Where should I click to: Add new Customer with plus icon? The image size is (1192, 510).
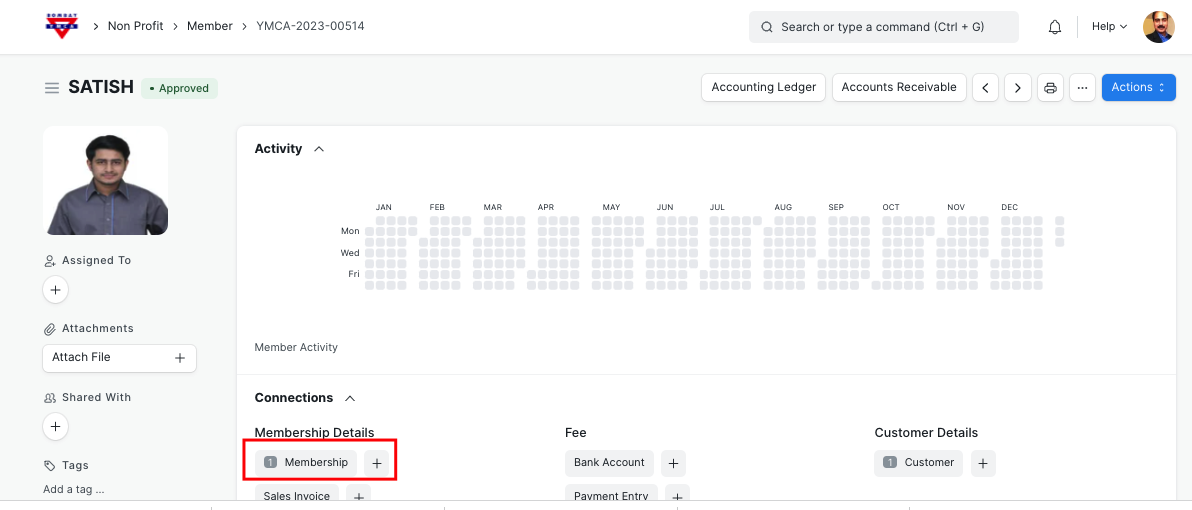[983, 463]
